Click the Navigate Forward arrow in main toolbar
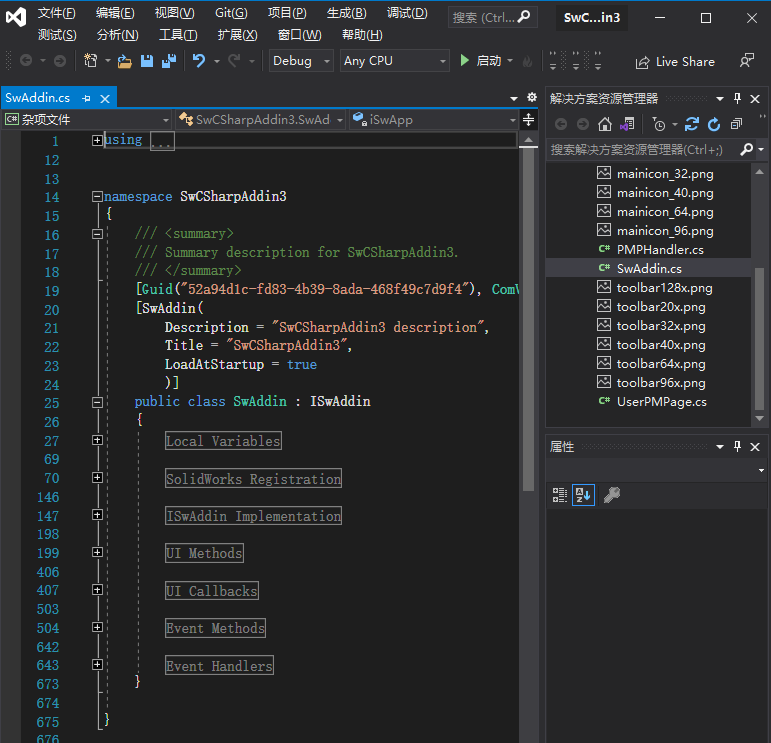 (59, 60)
